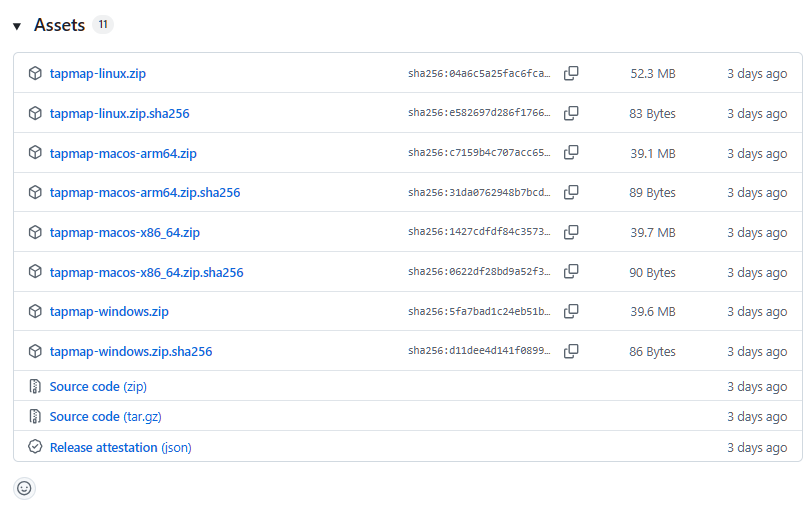Click the package icon beside tapmap-linux.zip

(x=35, y=73)
